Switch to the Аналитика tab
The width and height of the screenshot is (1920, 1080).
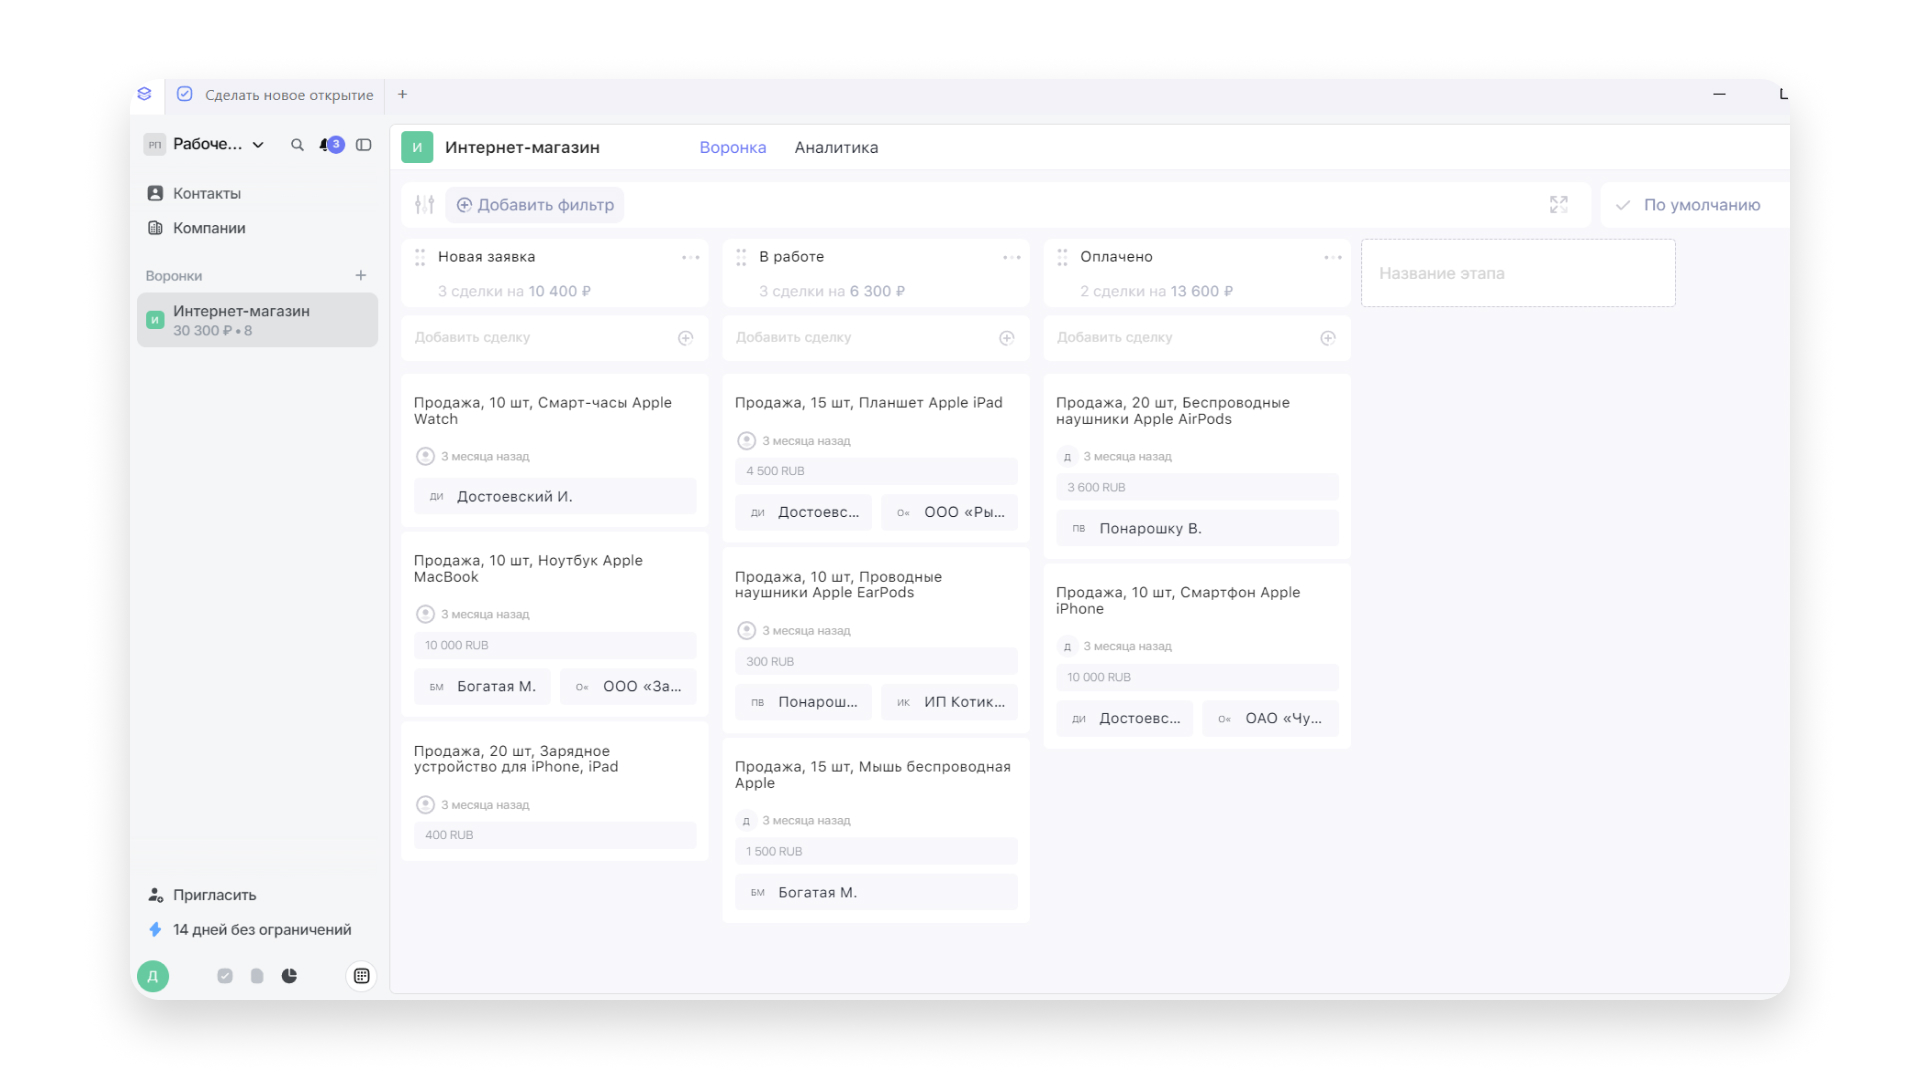coord(836,147)
